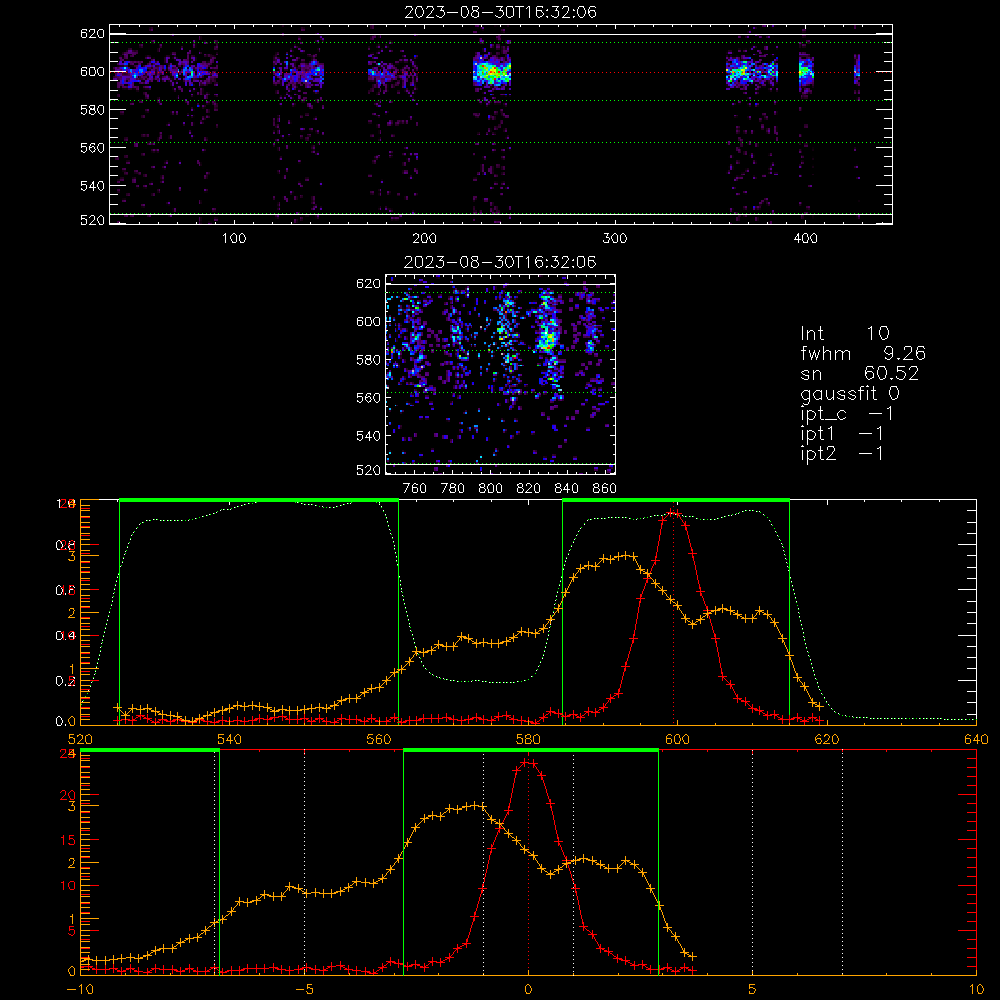Click y-axis label 540 of the middle image
1000x1000 pixels.
pos(369,436)
